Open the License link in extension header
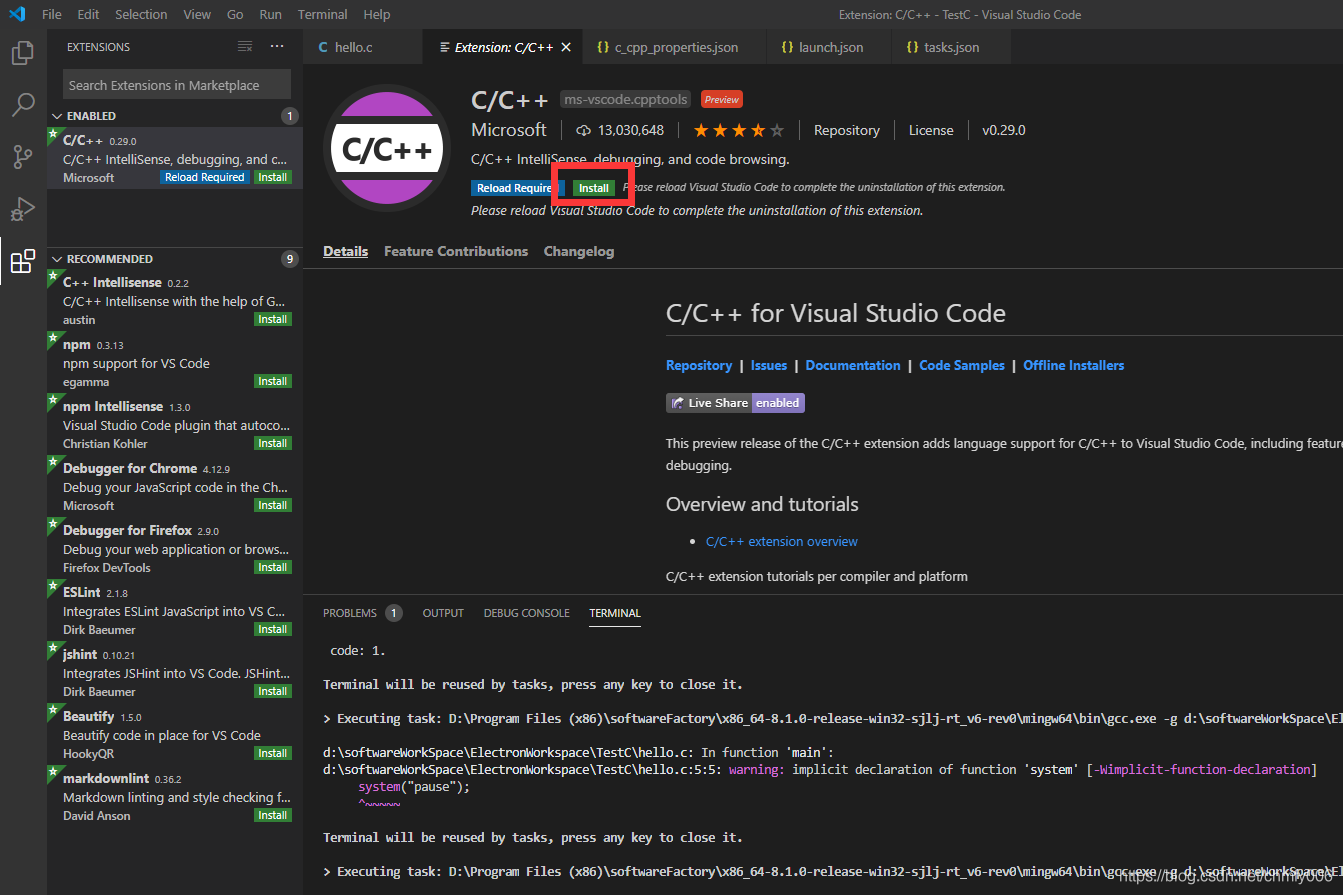The width and height of the screenshot is (1343, 895). [931, 130]
